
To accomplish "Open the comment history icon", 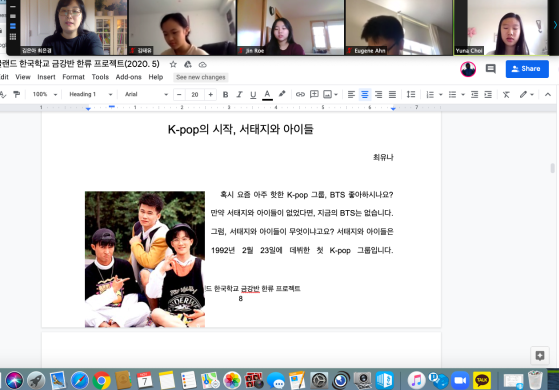I will point(491,69).
